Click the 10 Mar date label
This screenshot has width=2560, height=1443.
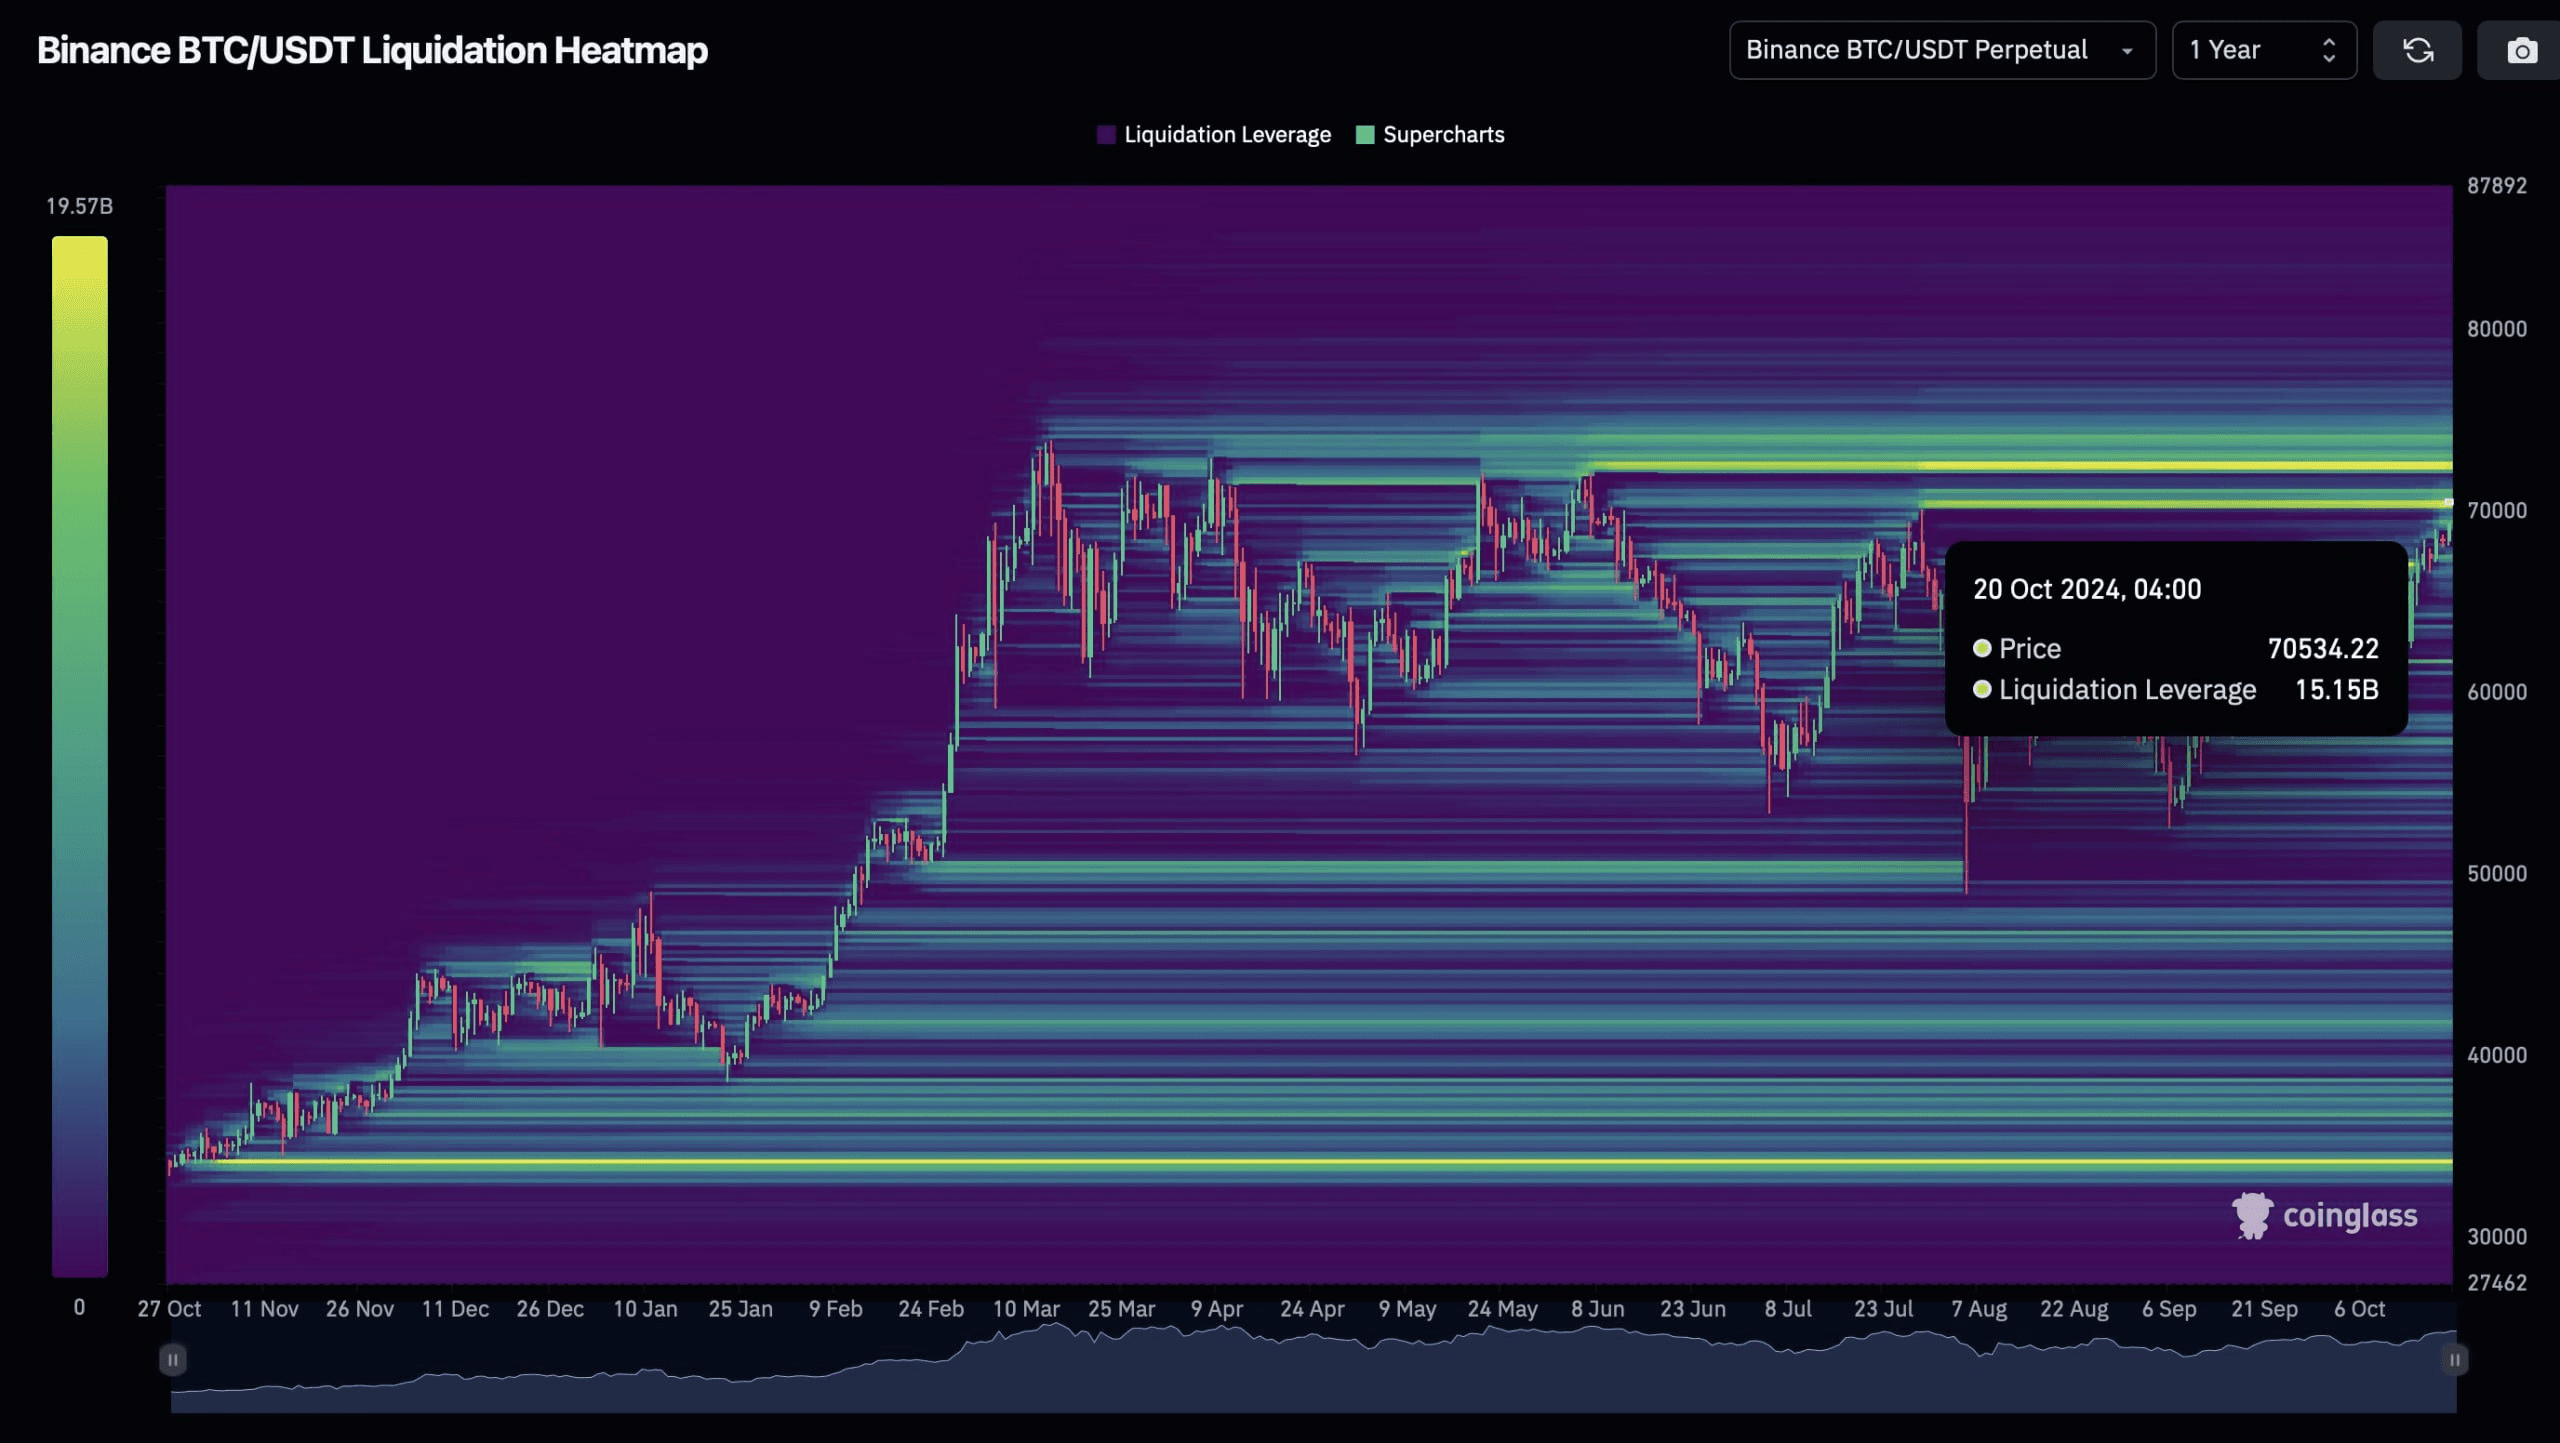1026,1309
